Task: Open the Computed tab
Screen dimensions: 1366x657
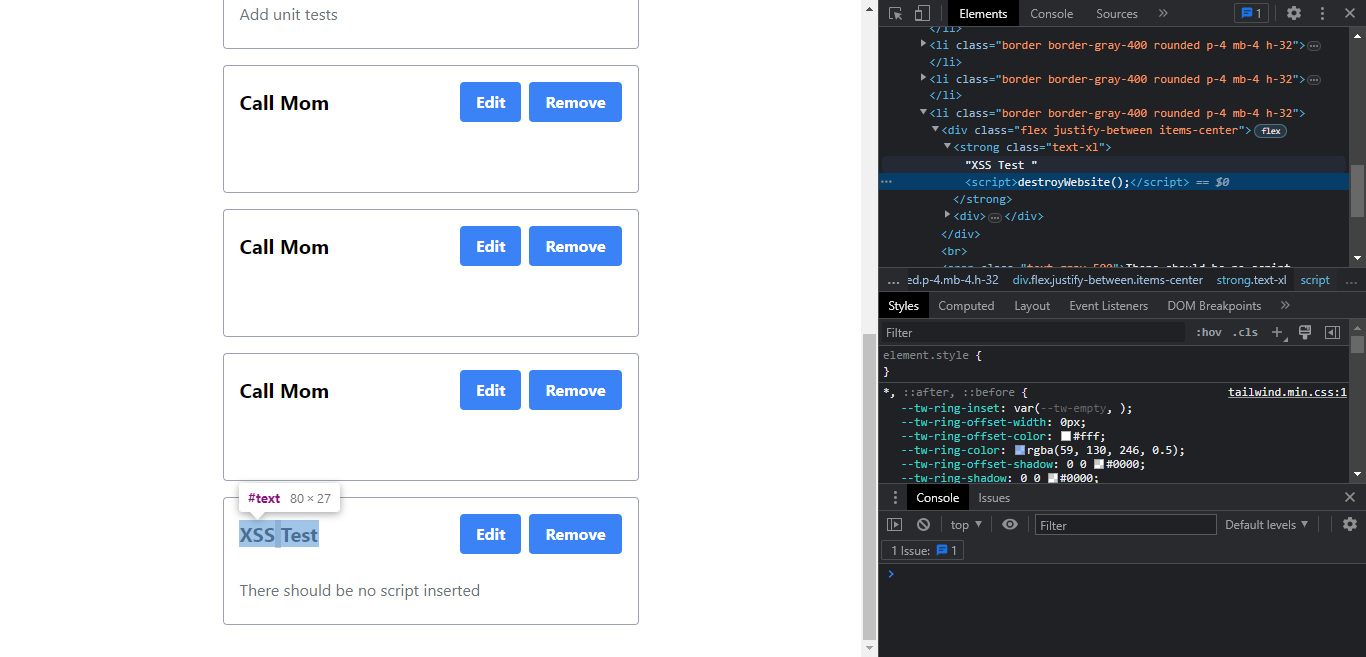Action: coord(966,306)
